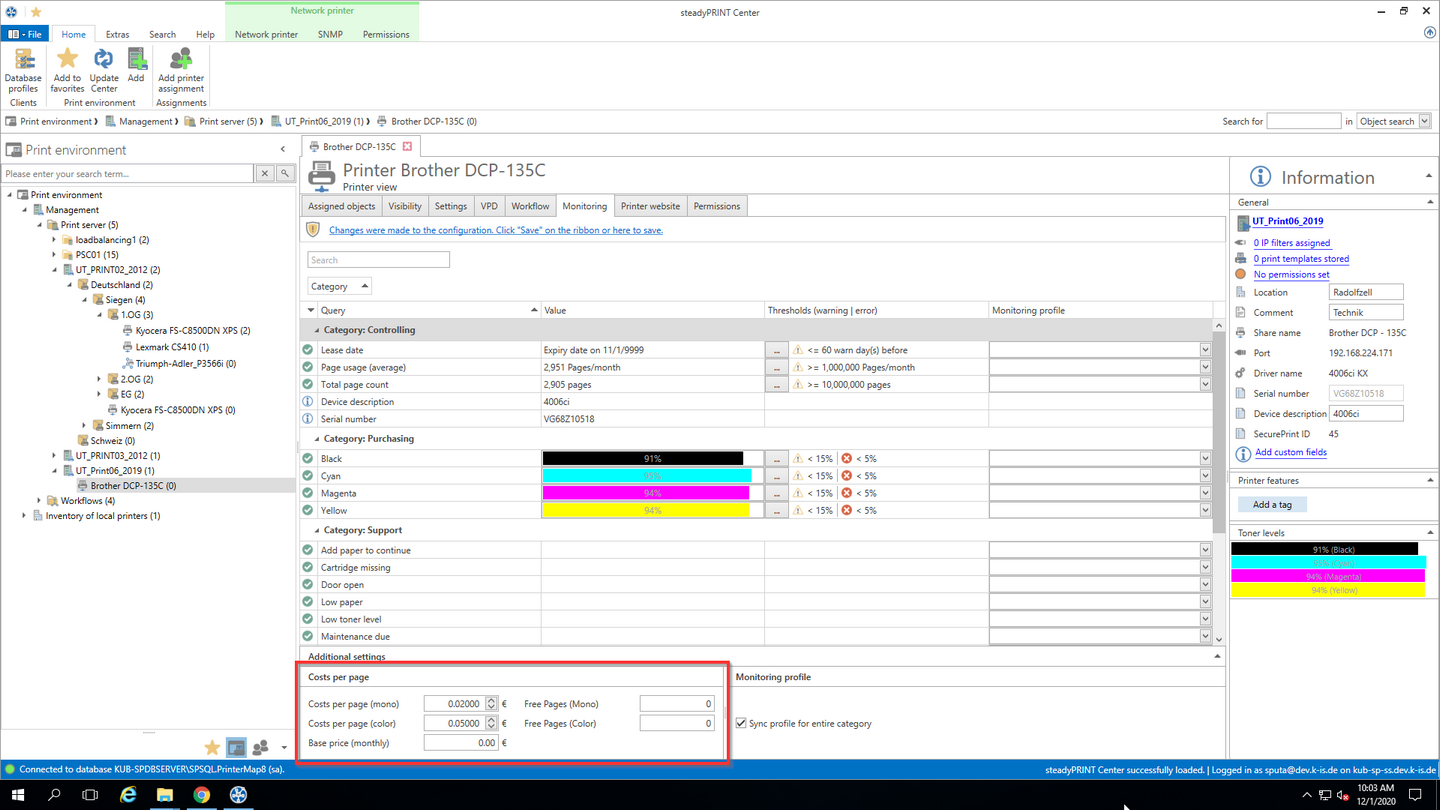Viewport: 1440px width, 810px height.
Task: Close the Brother DCP-135C document tab
Action: [x=407, y=147]
